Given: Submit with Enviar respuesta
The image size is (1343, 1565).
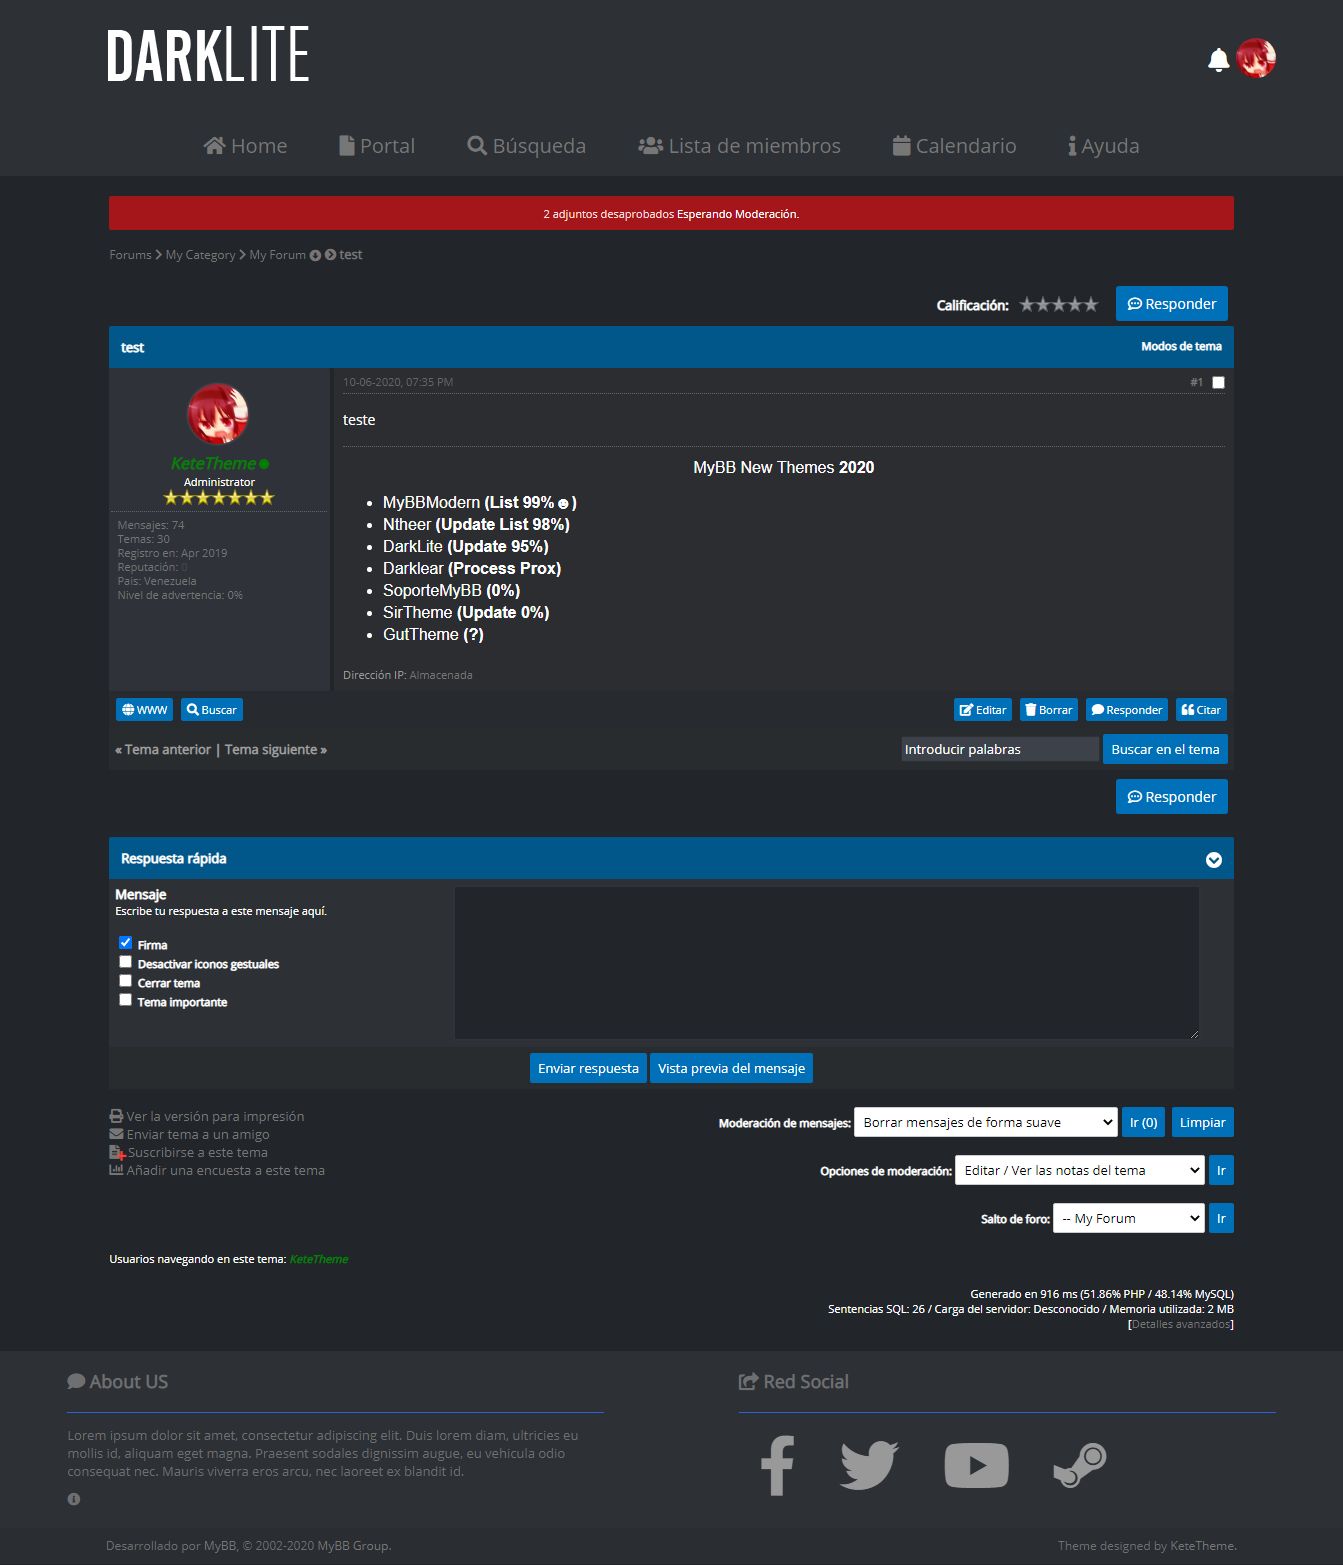Looking at the screenshot, I should (x=588, y=1068).
